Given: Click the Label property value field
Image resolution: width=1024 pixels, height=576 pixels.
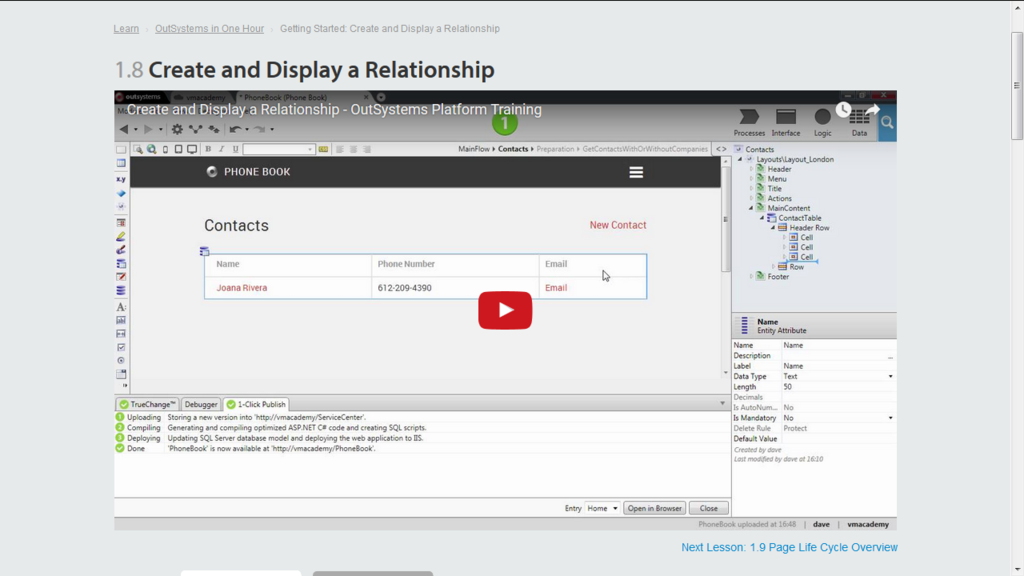Looking at the screenshot, I should coord(839,366).
